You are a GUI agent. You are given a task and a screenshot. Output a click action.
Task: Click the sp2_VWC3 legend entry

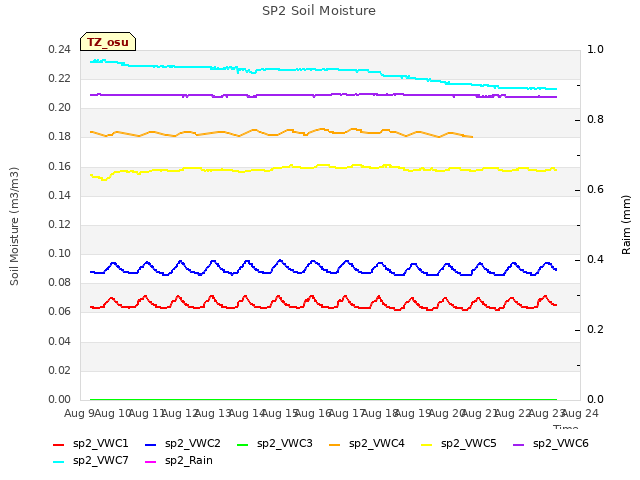coord(275,444)
